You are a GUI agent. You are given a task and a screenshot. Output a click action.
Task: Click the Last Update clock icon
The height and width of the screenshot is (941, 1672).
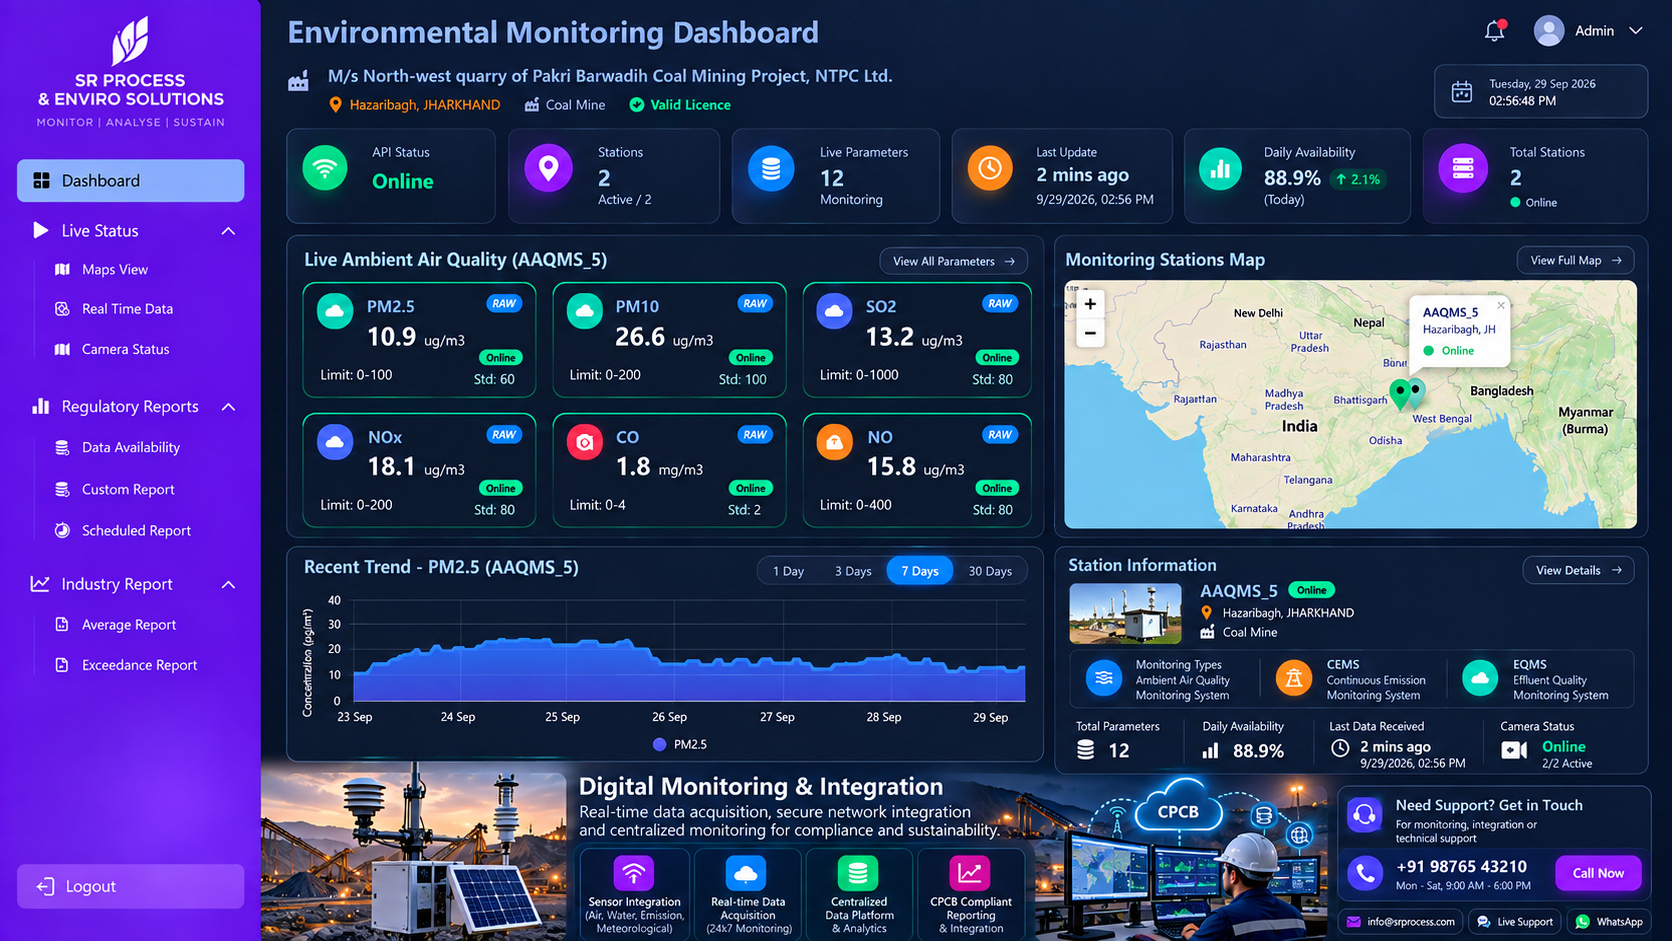(990, 168)
